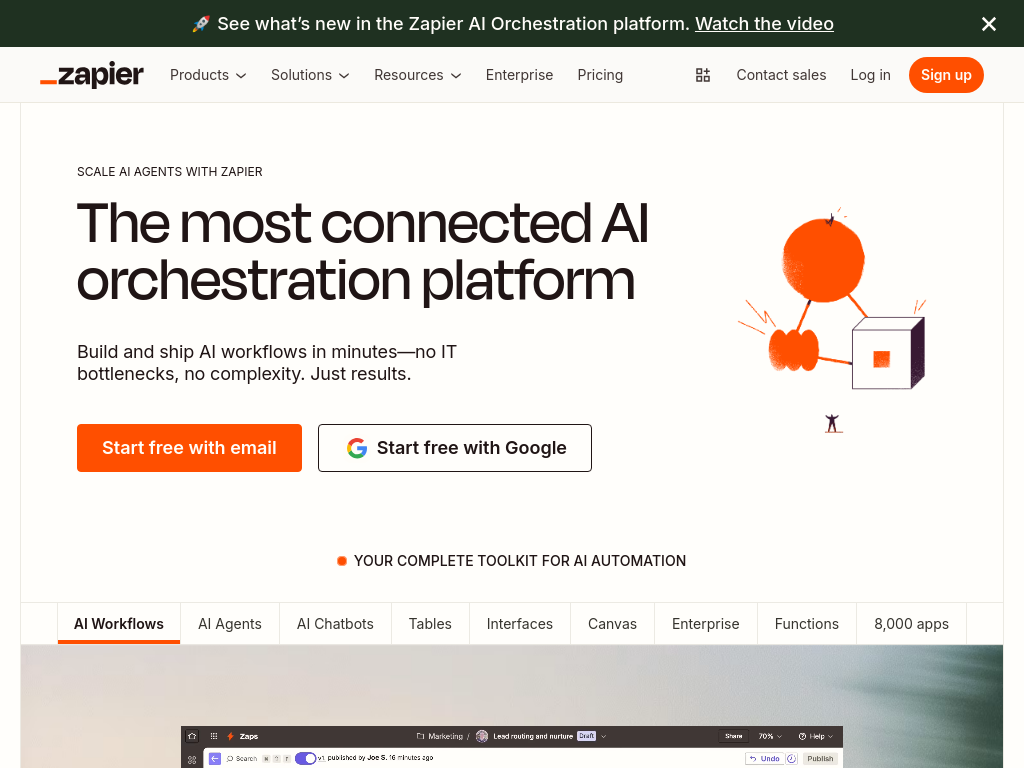1024x768 pixels.
Task: Click the Undo button in editor preview
Action: tap(765, 759)
